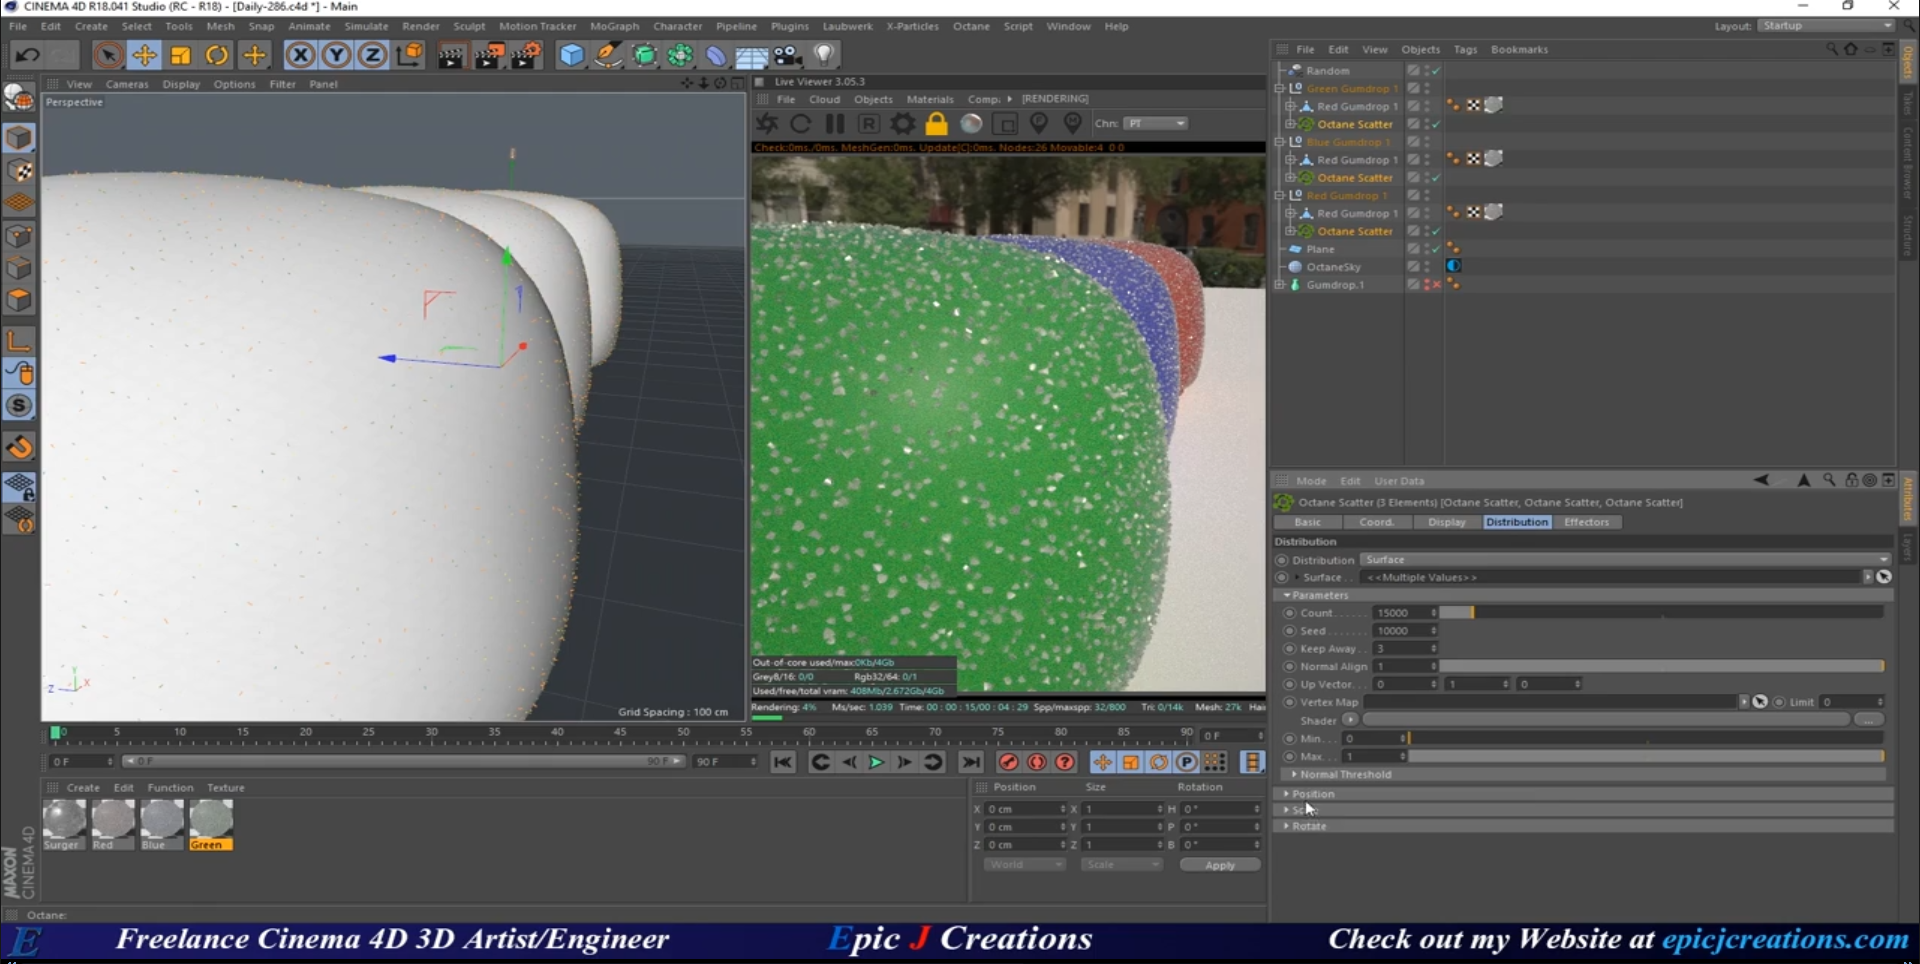Toggle Seed parameter animation dot

1289,631
